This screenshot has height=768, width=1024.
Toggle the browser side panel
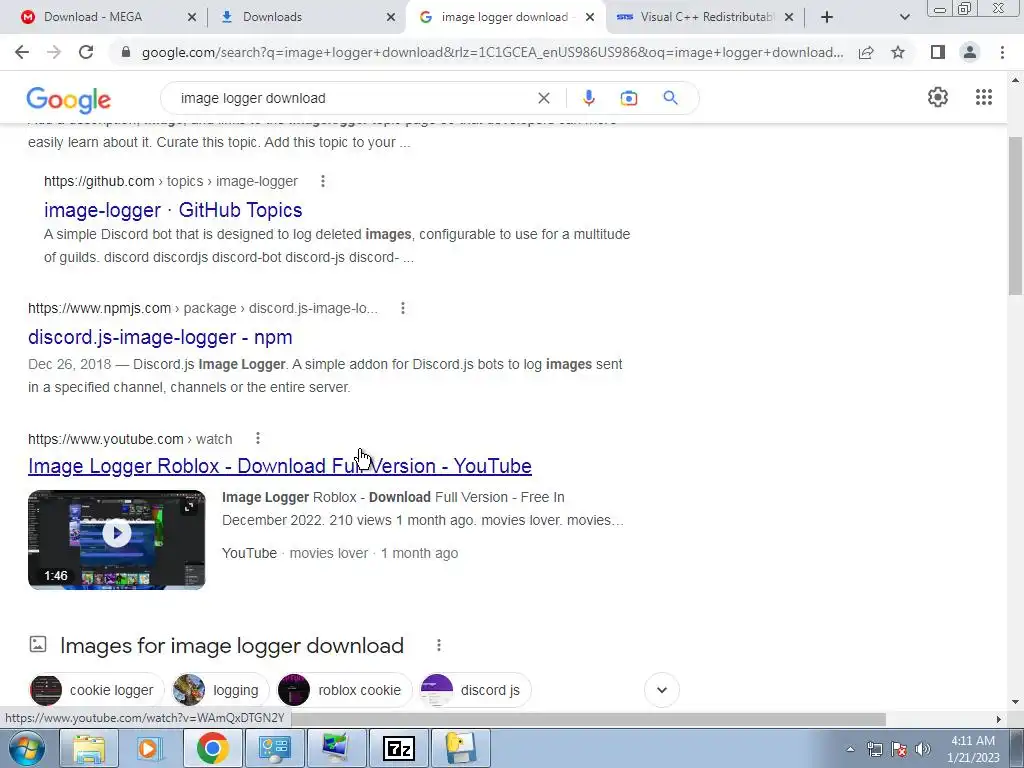coord(938,52)
